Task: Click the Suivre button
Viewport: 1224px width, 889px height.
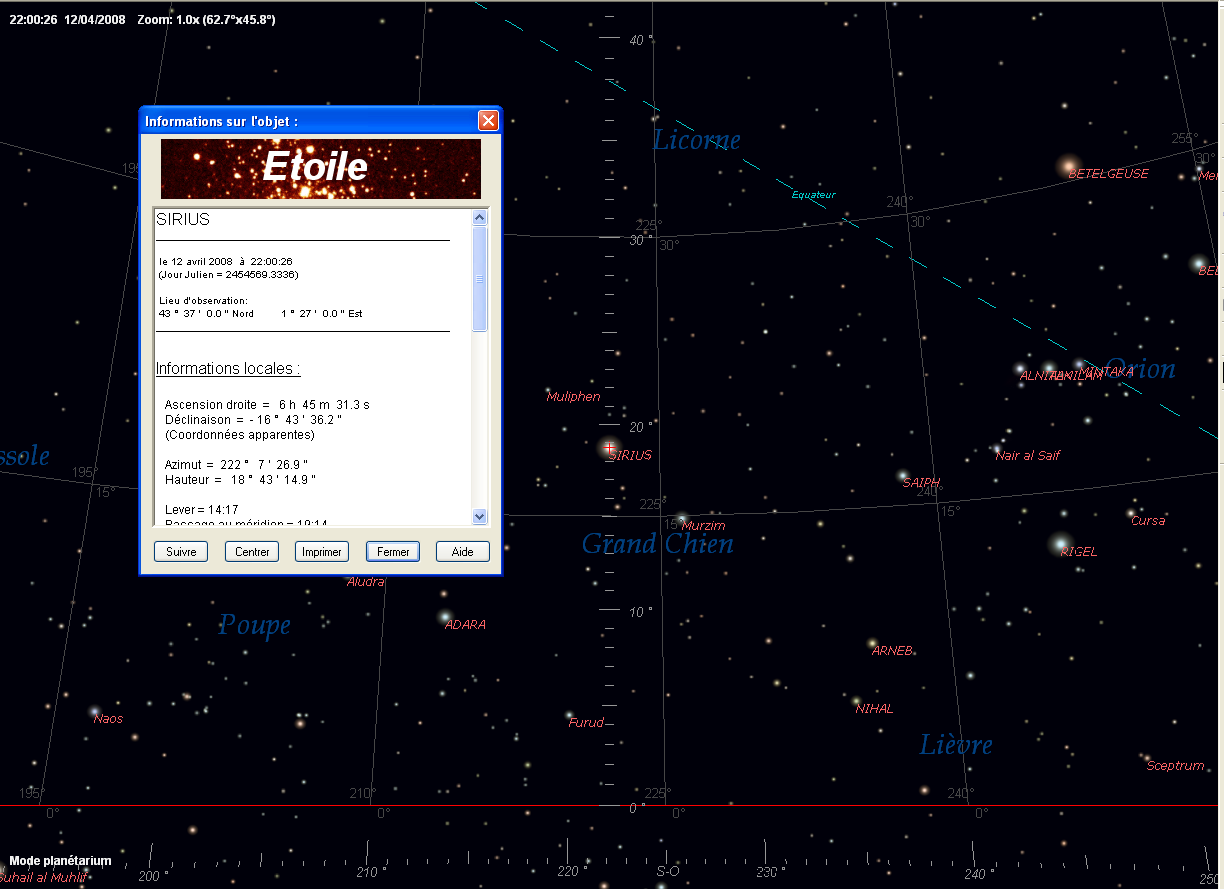Action: (x=181, y=552)
